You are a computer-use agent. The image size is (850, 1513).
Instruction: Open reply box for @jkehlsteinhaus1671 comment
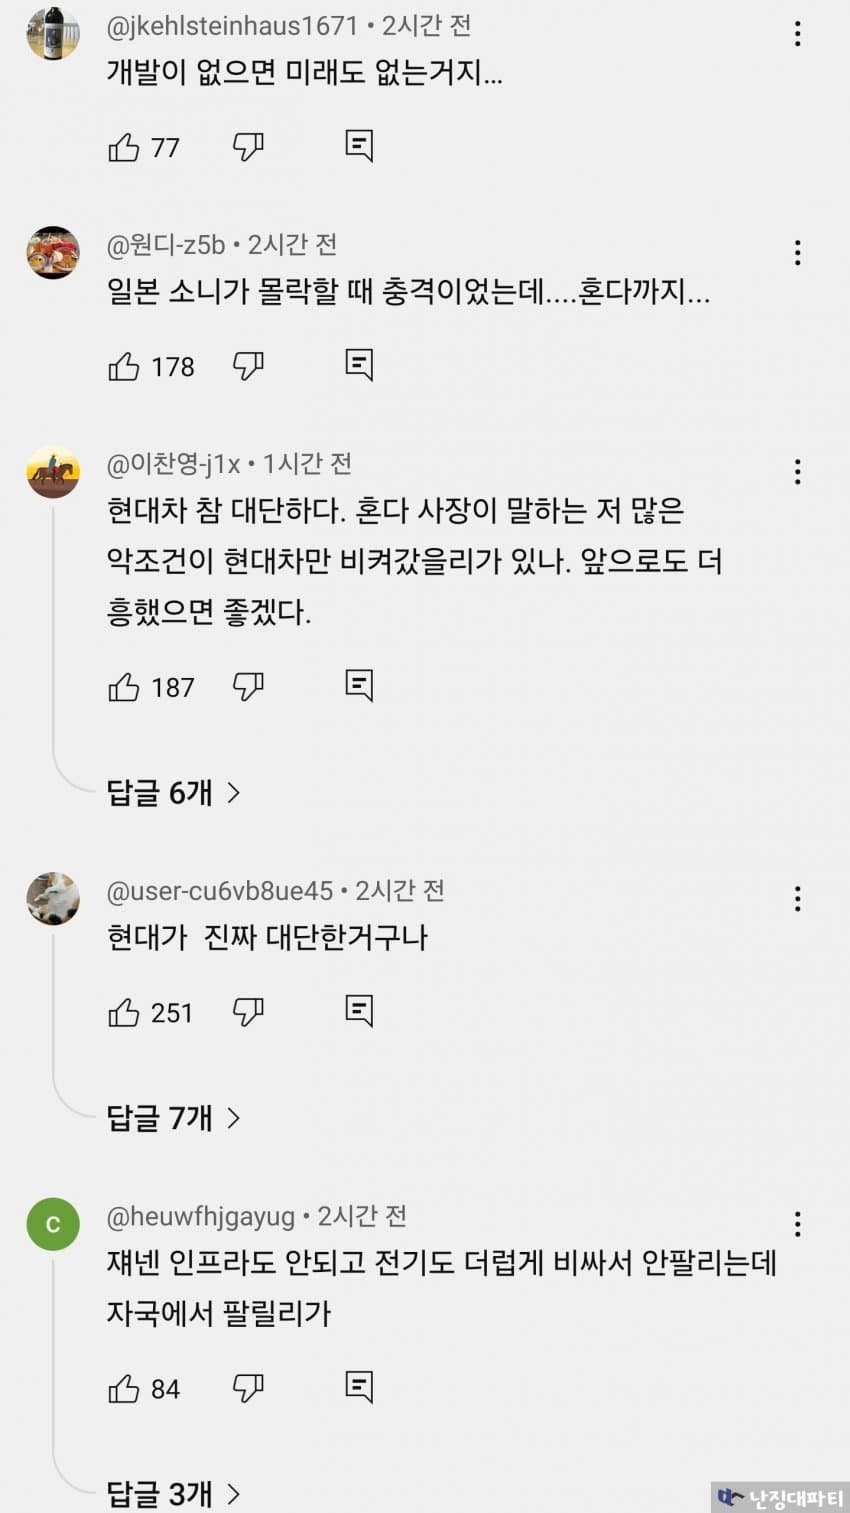(359, 146)
